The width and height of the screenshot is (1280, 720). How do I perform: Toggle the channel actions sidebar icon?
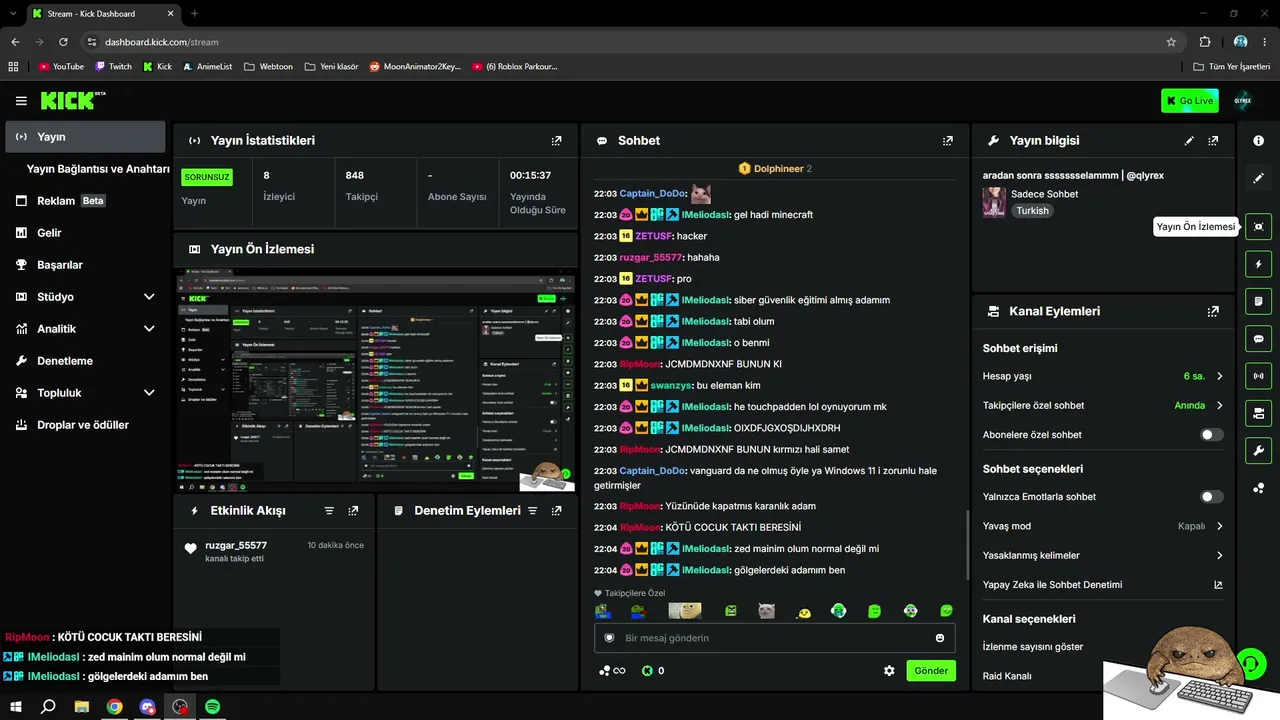1258,413
